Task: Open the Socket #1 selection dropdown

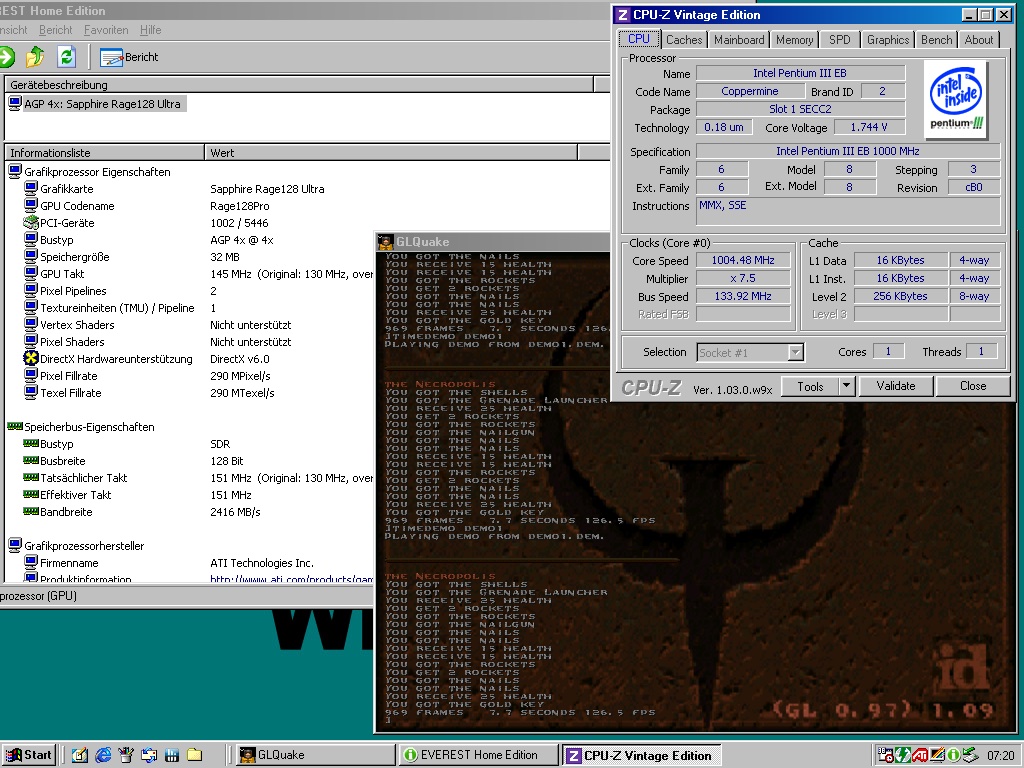Action: point(750,353)
